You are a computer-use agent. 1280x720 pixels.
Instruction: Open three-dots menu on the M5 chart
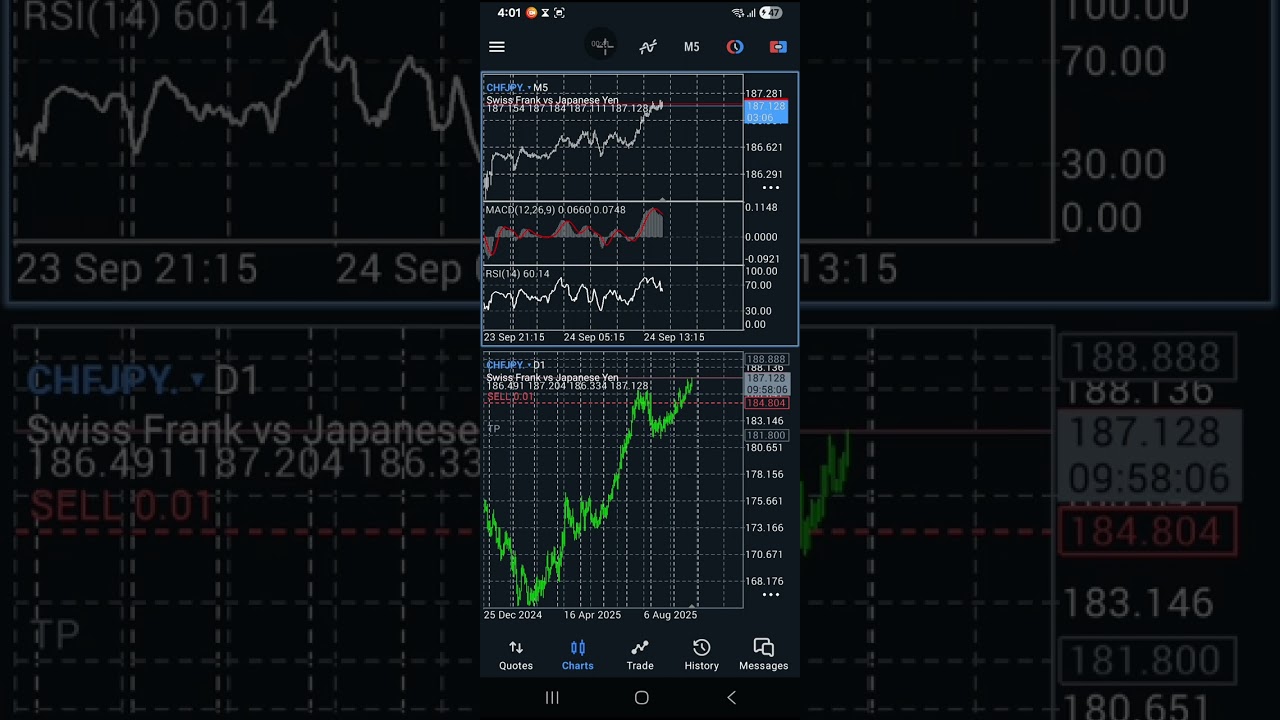[770, 188]
